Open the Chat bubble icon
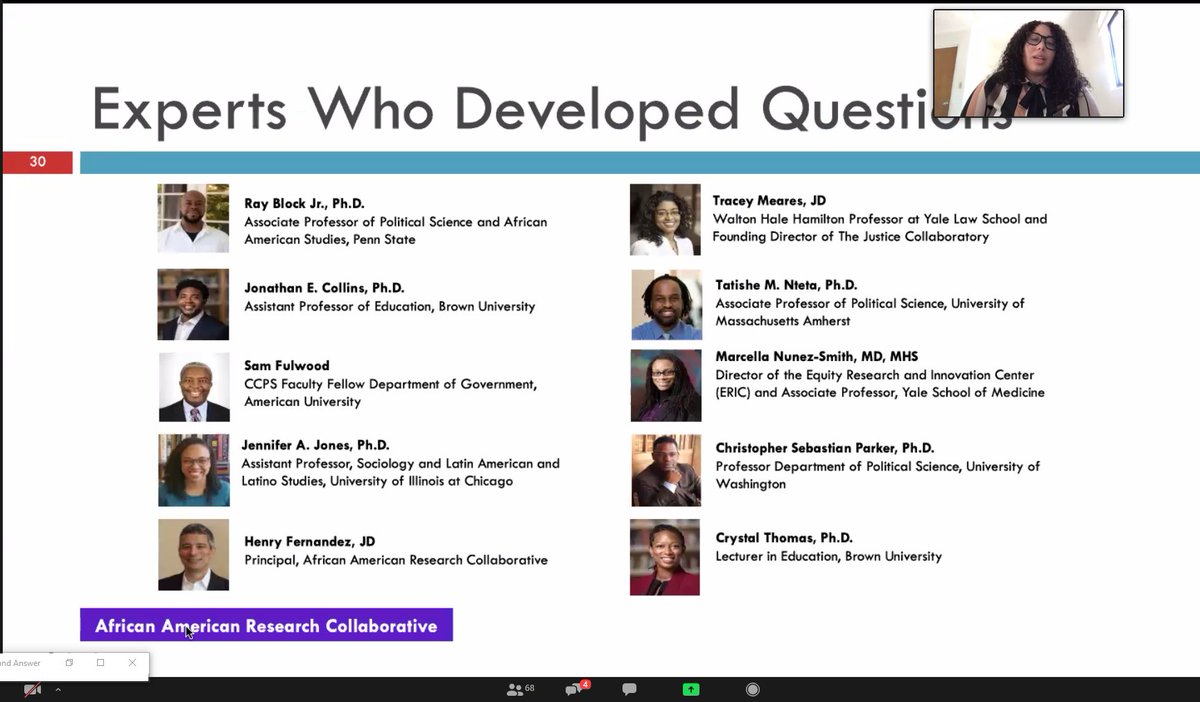This screenshot has height=702, width=1200. tap(629, 689)
